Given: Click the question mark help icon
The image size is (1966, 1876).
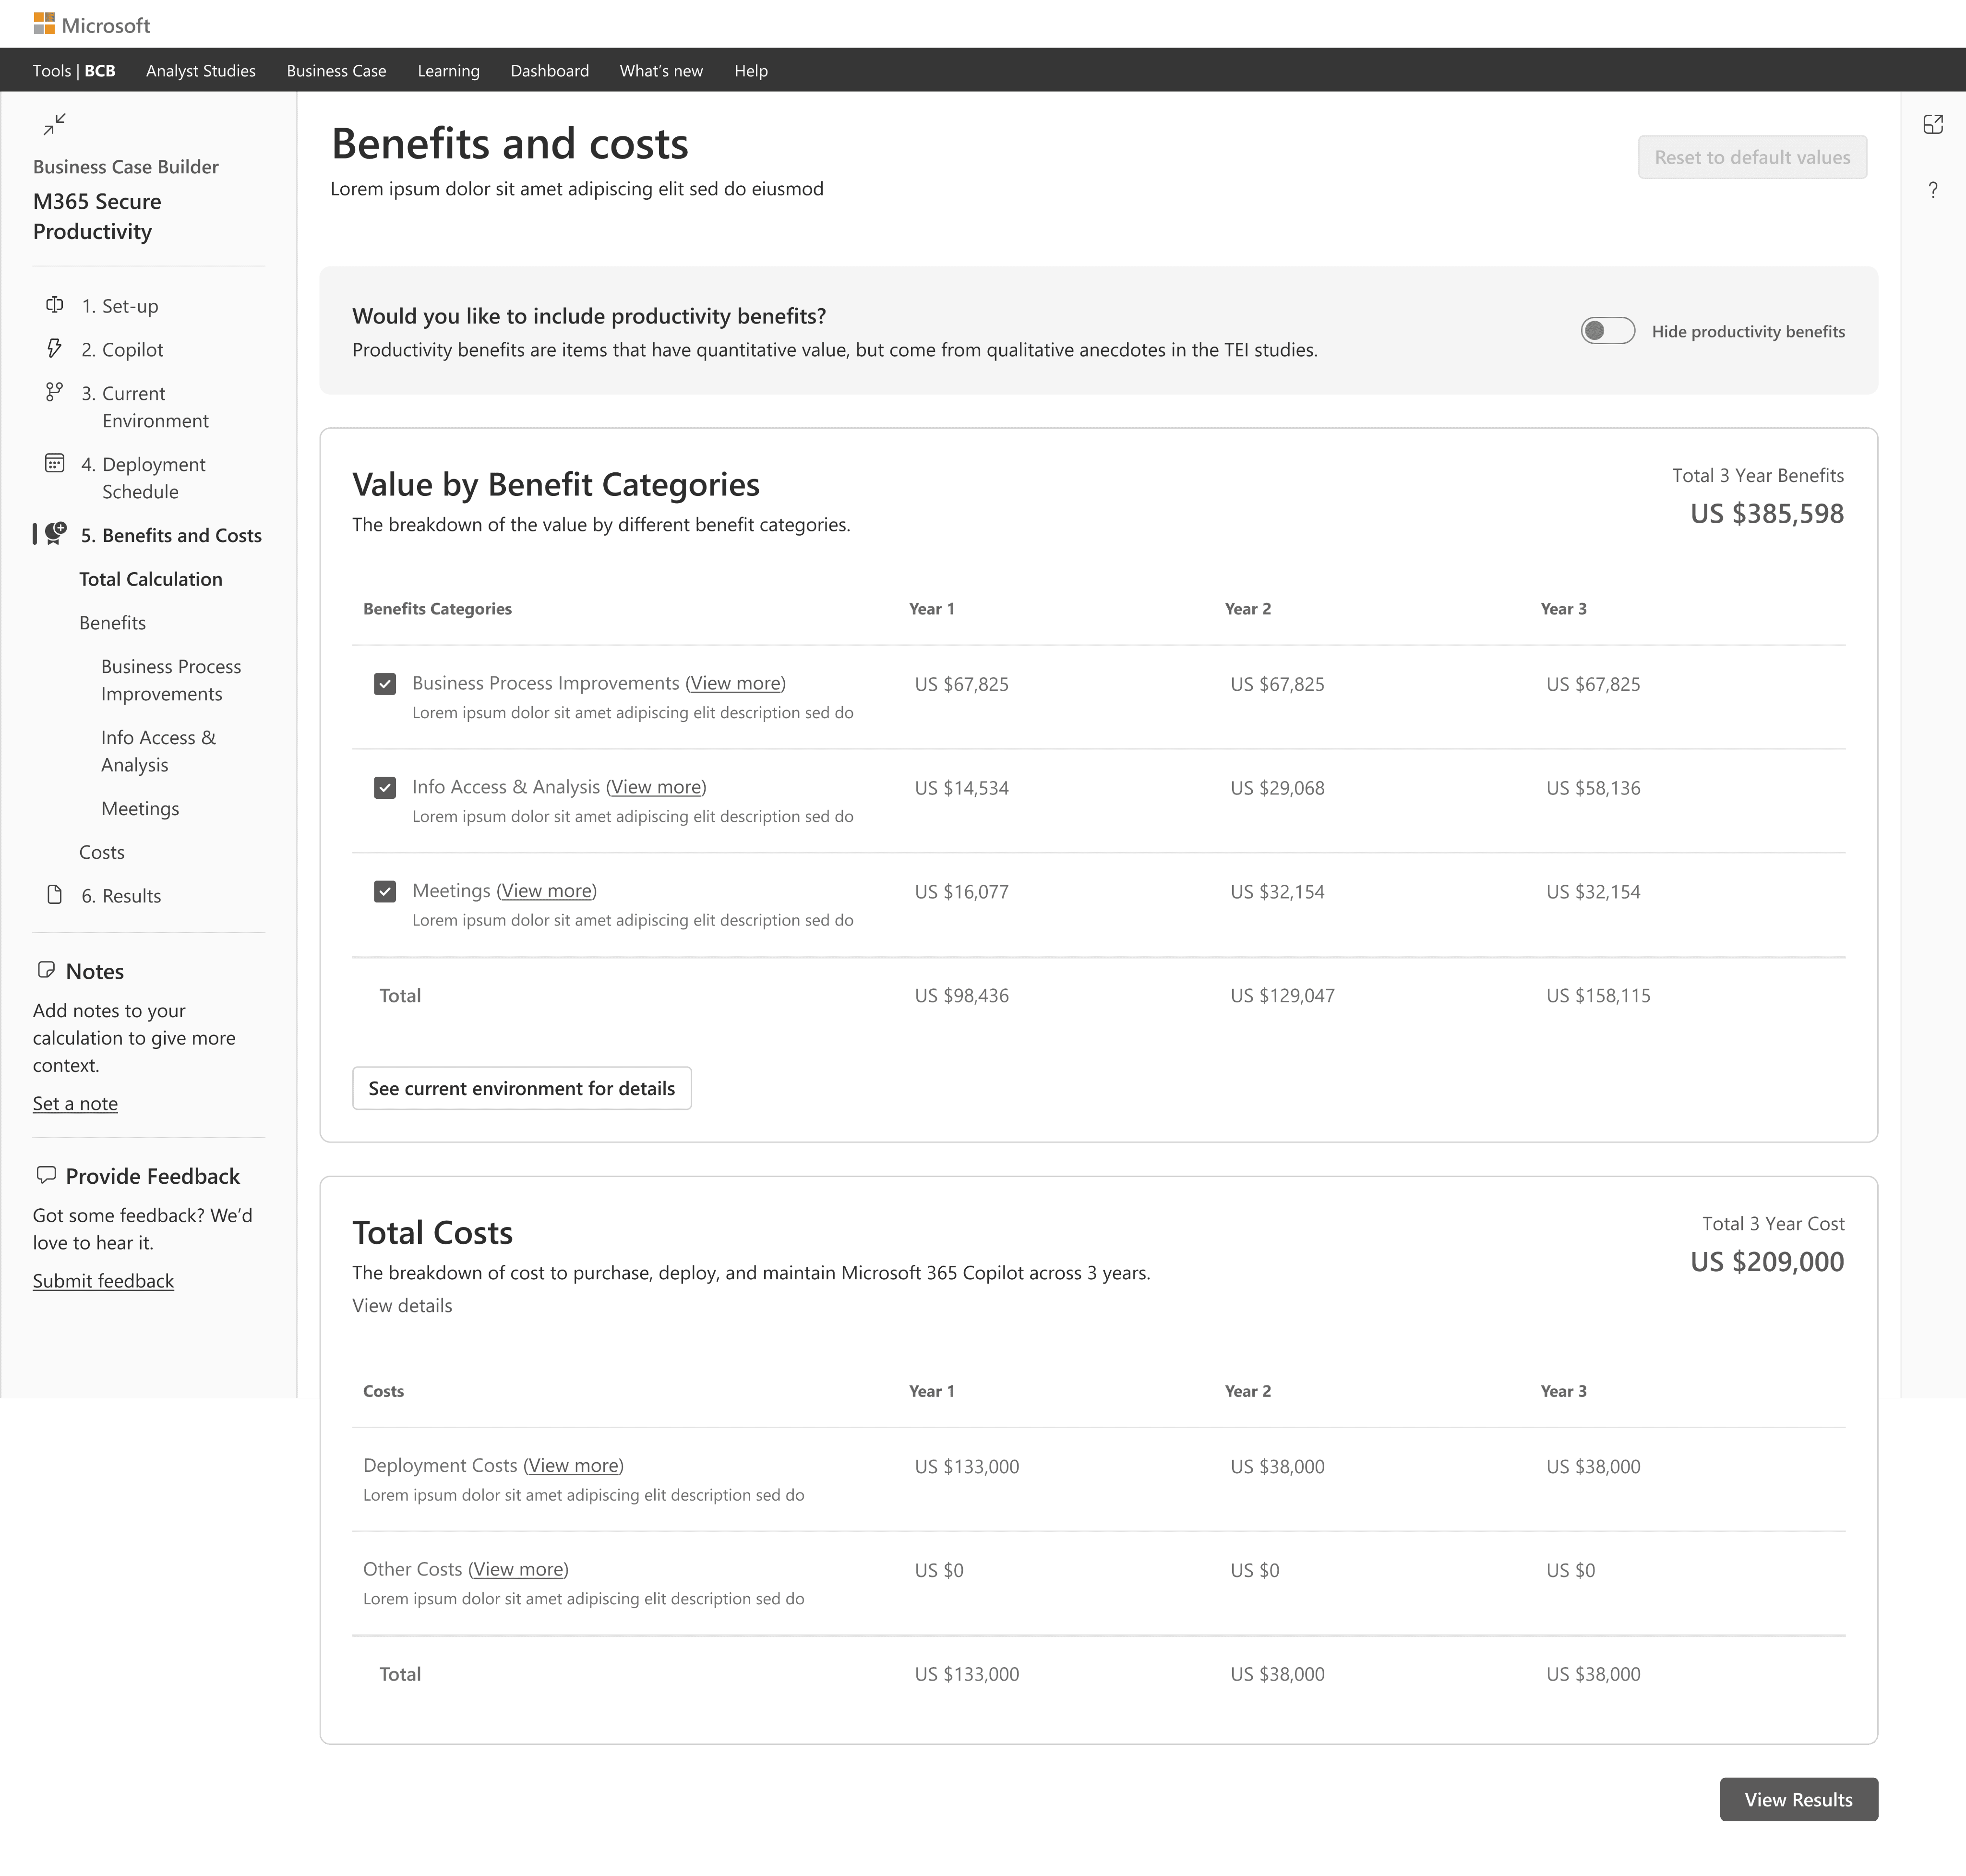Looking at the screenshot, I should coord(1933,190).
